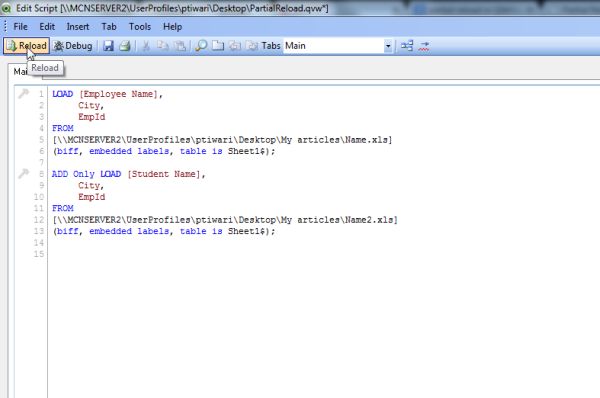The height and width of the screenshot is (398, 600).
Task: Open the Edit menu
Action: point(47,27)
